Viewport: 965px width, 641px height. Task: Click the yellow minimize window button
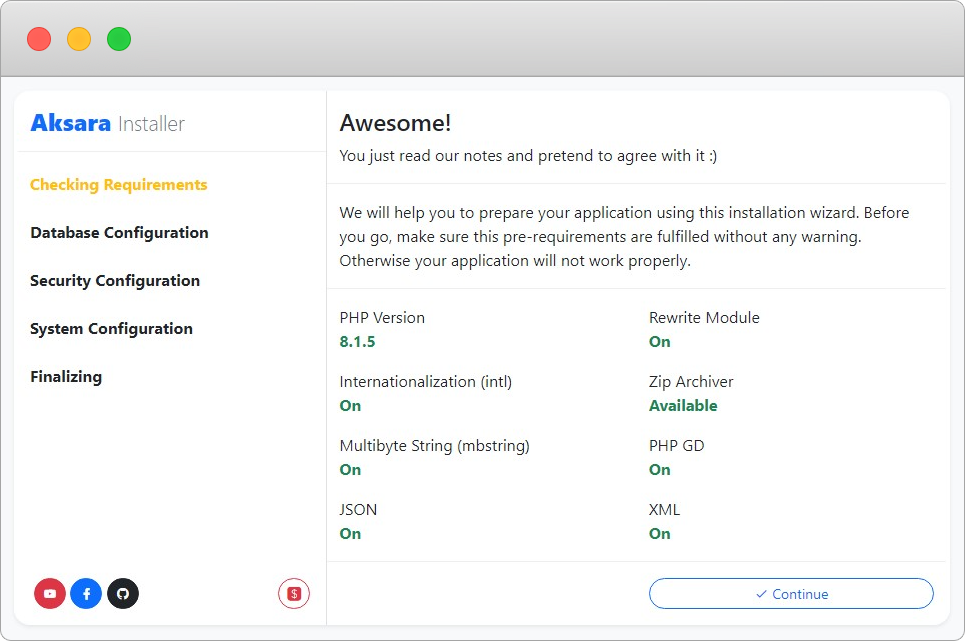(79, 39)
